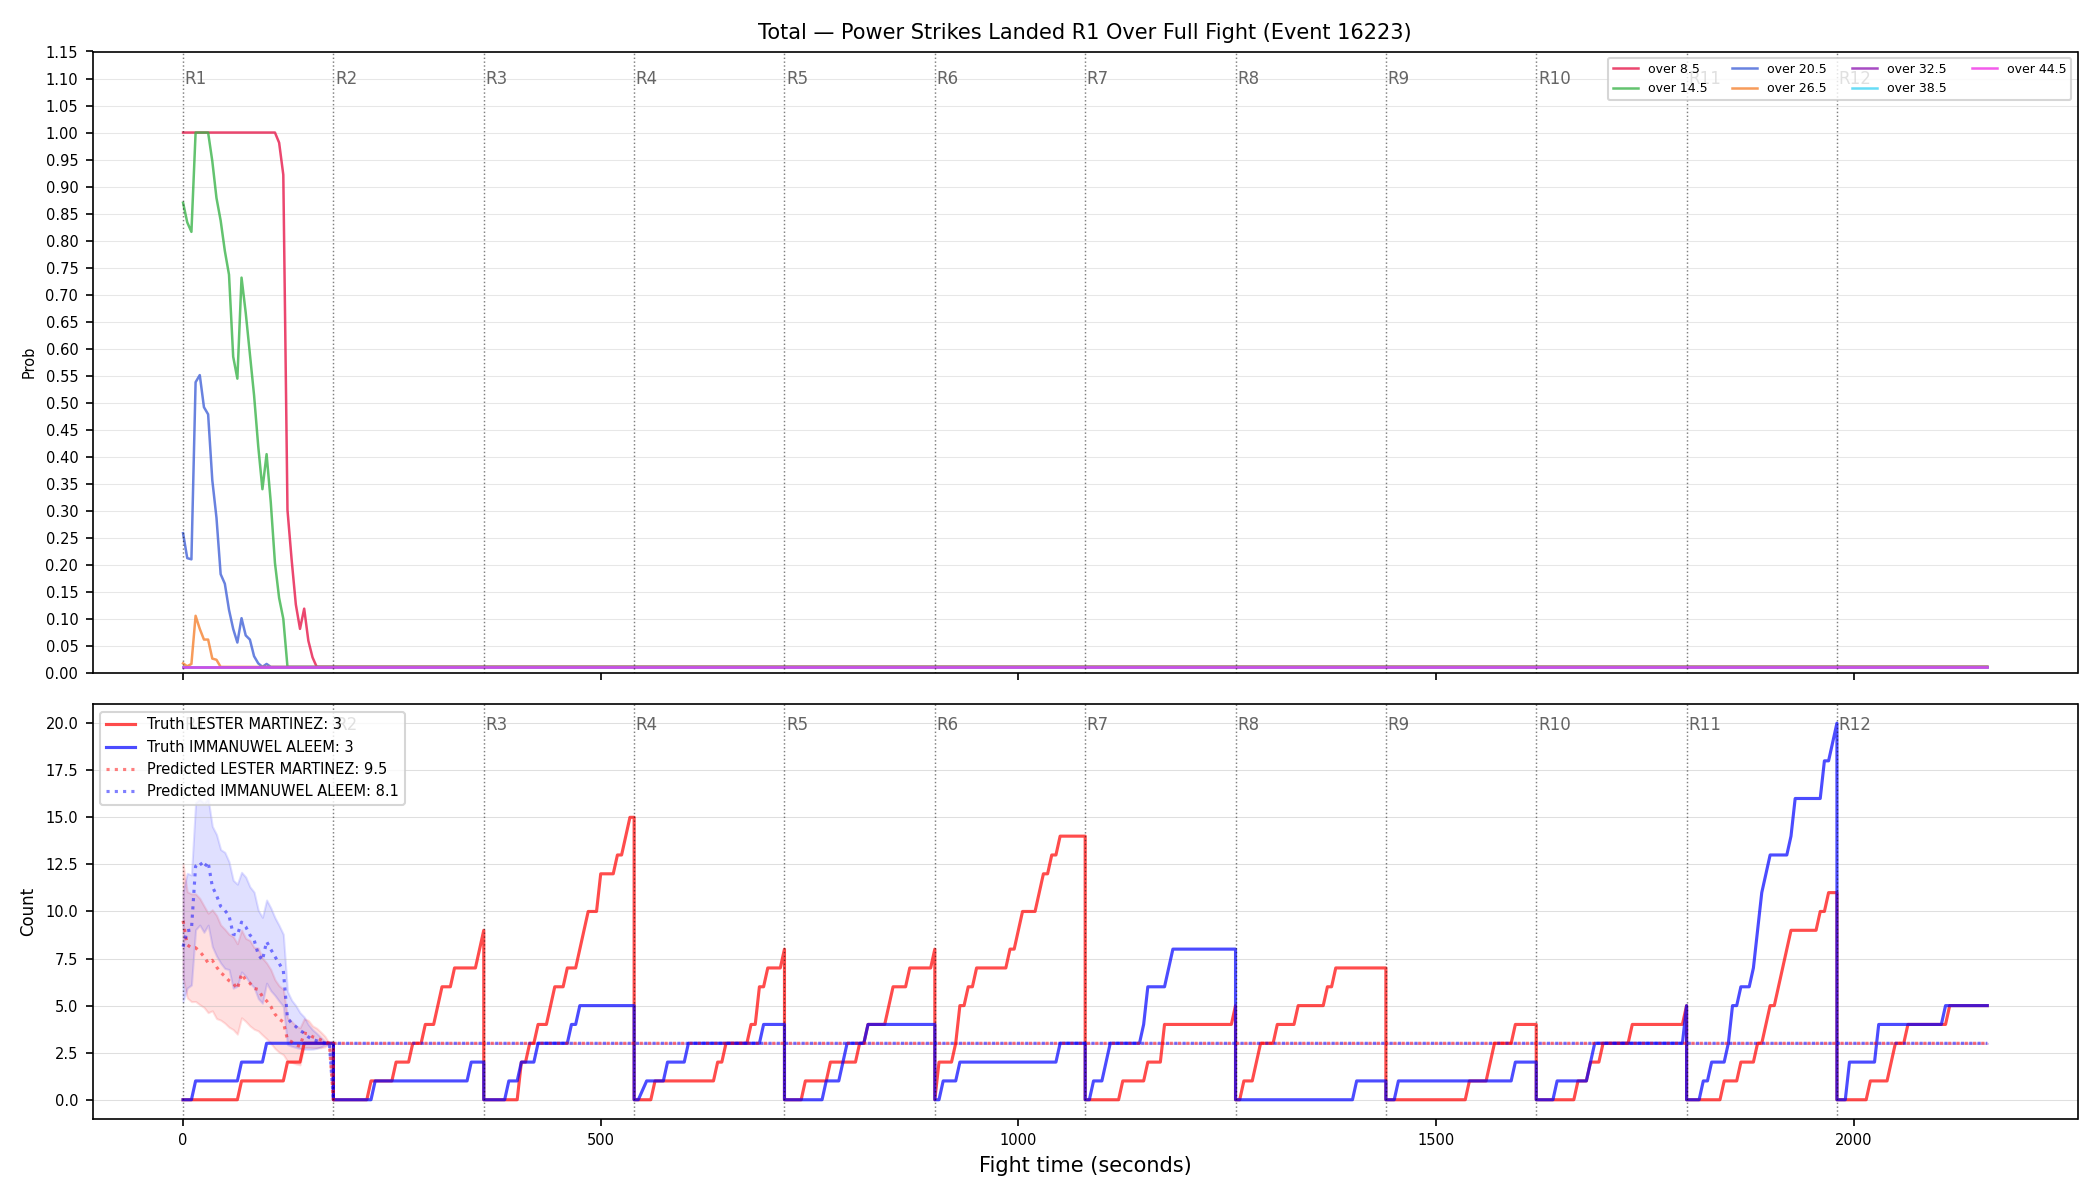Click the x-axis tick label '1000'
2100x1200 pixels.
coord(1018,1139)
